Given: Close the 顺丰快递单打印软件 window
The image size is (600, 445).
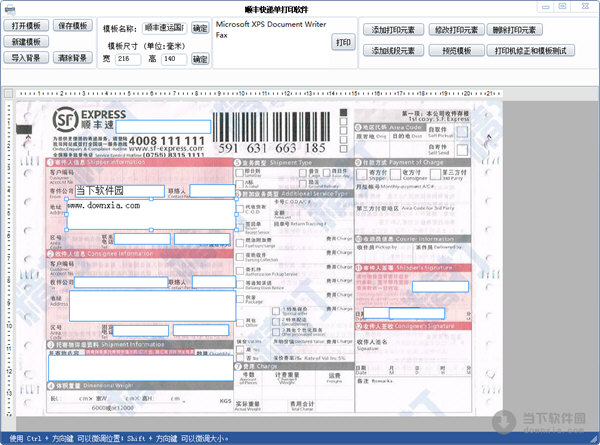Looking at the screenshot, I should tap(585, 7).
